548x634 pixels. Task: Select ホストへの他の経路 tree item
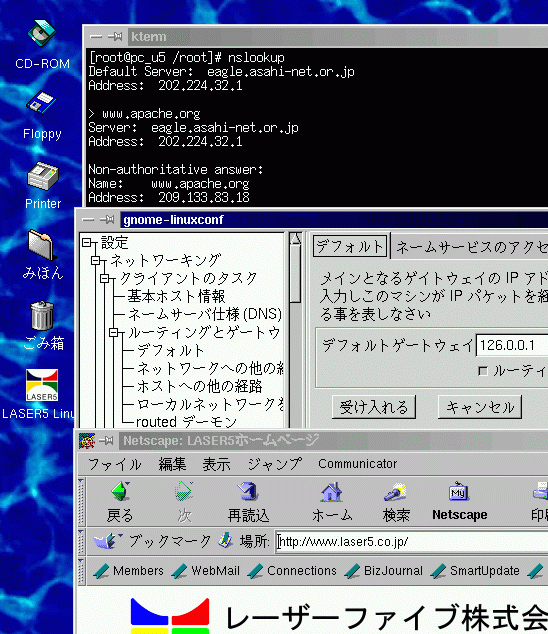(x=199, y=386)
